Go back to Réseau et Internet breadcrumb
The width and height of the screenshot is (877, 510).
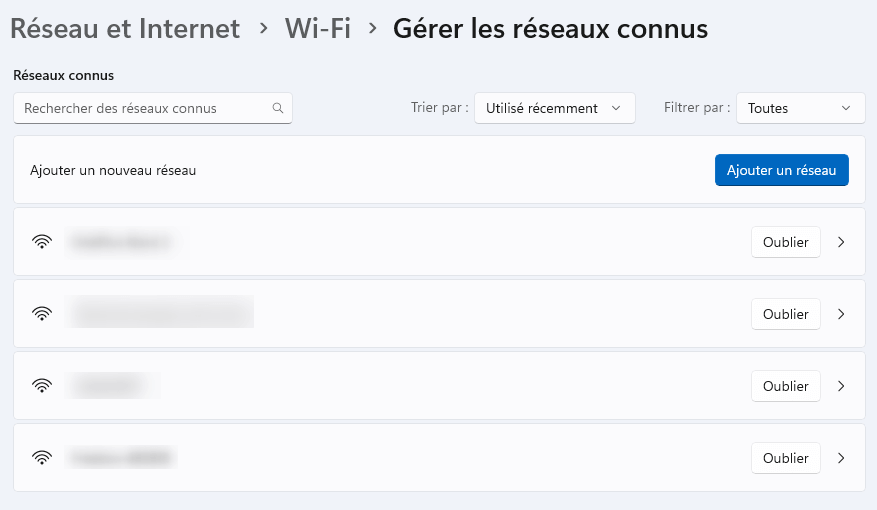[x=125, y=29]
